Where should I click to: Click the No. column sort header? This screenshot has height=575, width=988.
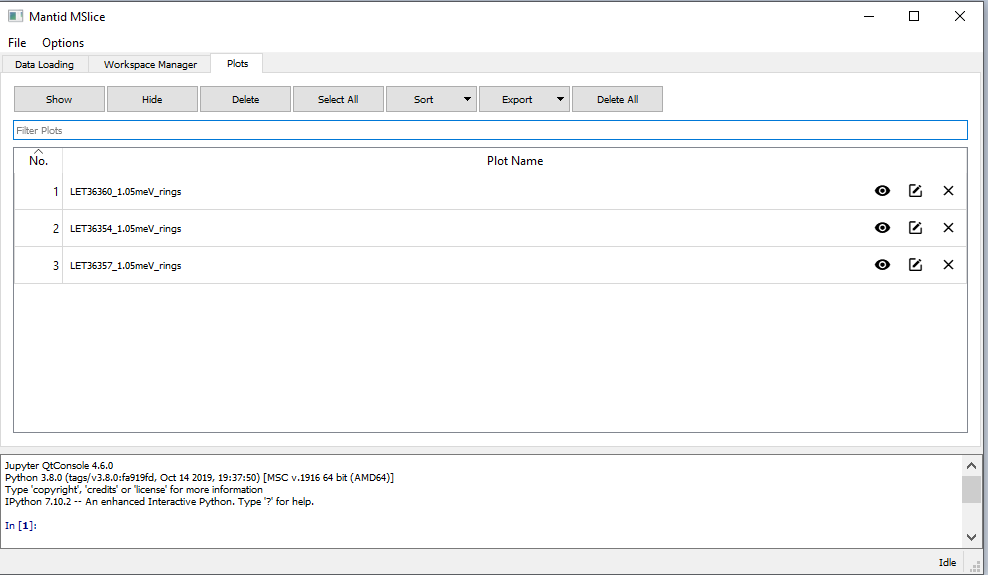pos(38,160)
